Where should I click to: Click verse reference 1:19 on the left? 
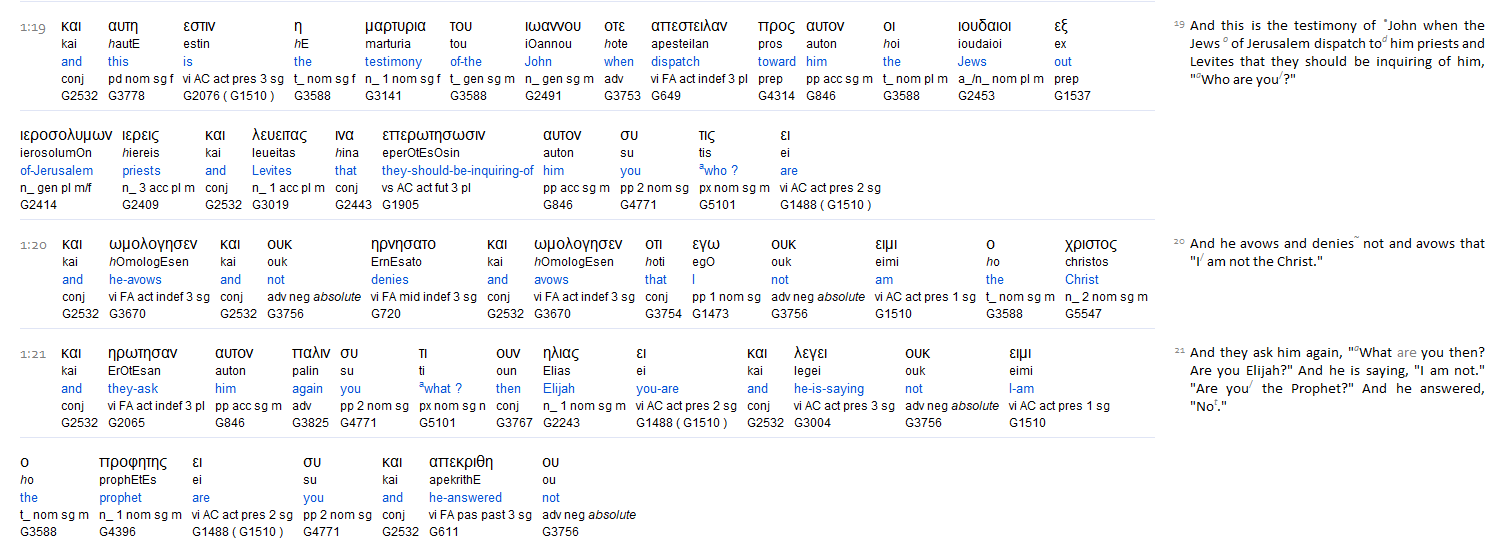click(31, 28)
